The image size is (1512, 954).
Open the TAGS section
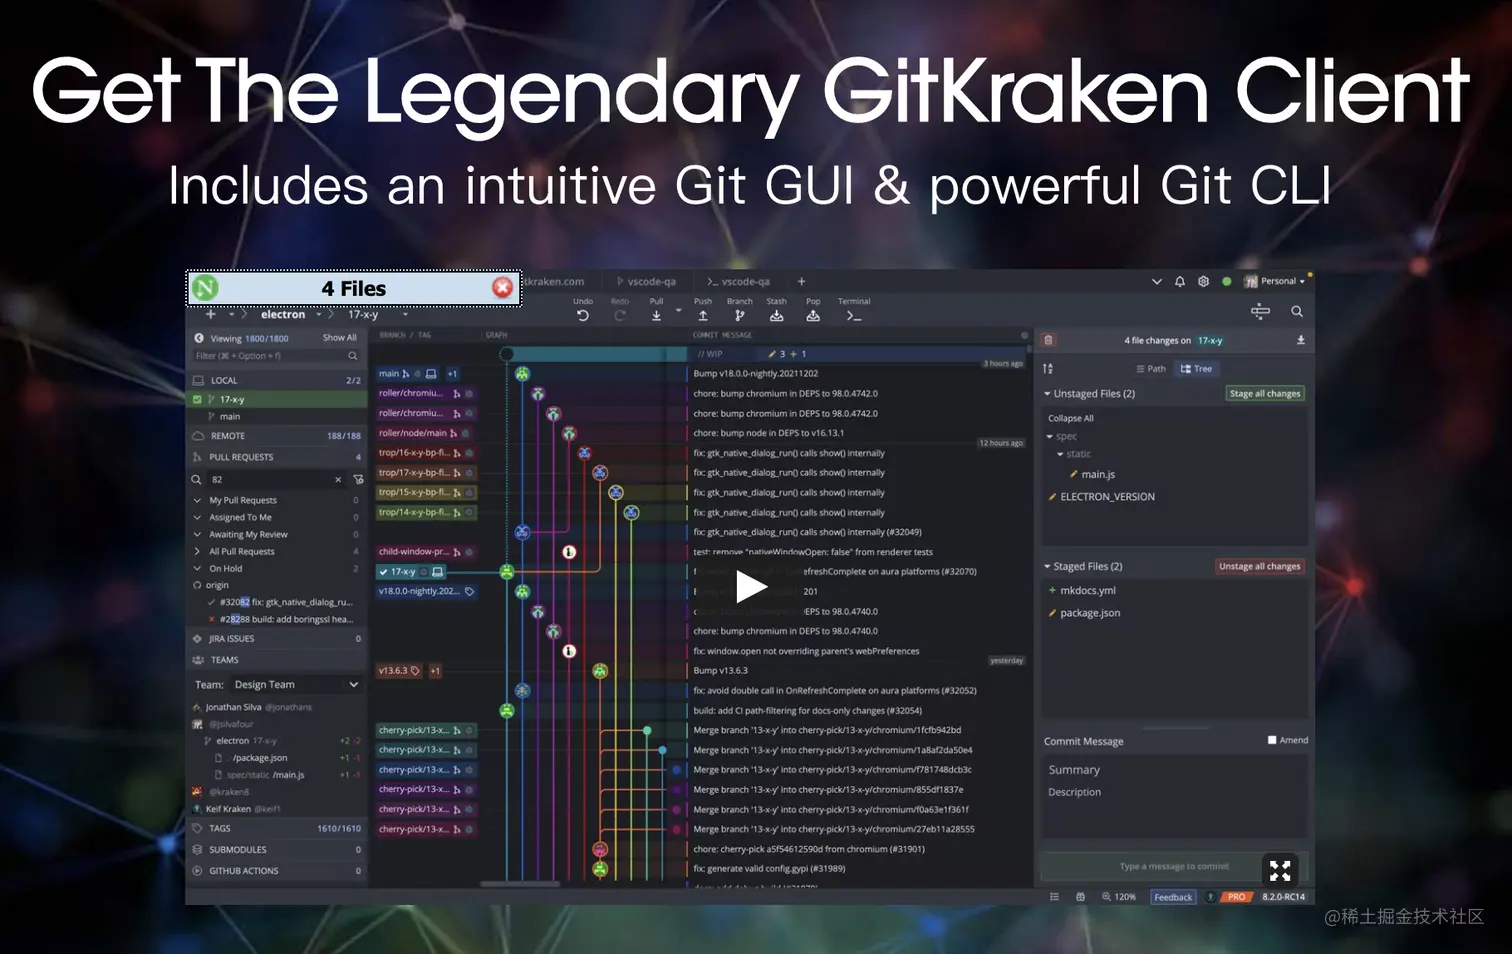click(x=277, y=828)
